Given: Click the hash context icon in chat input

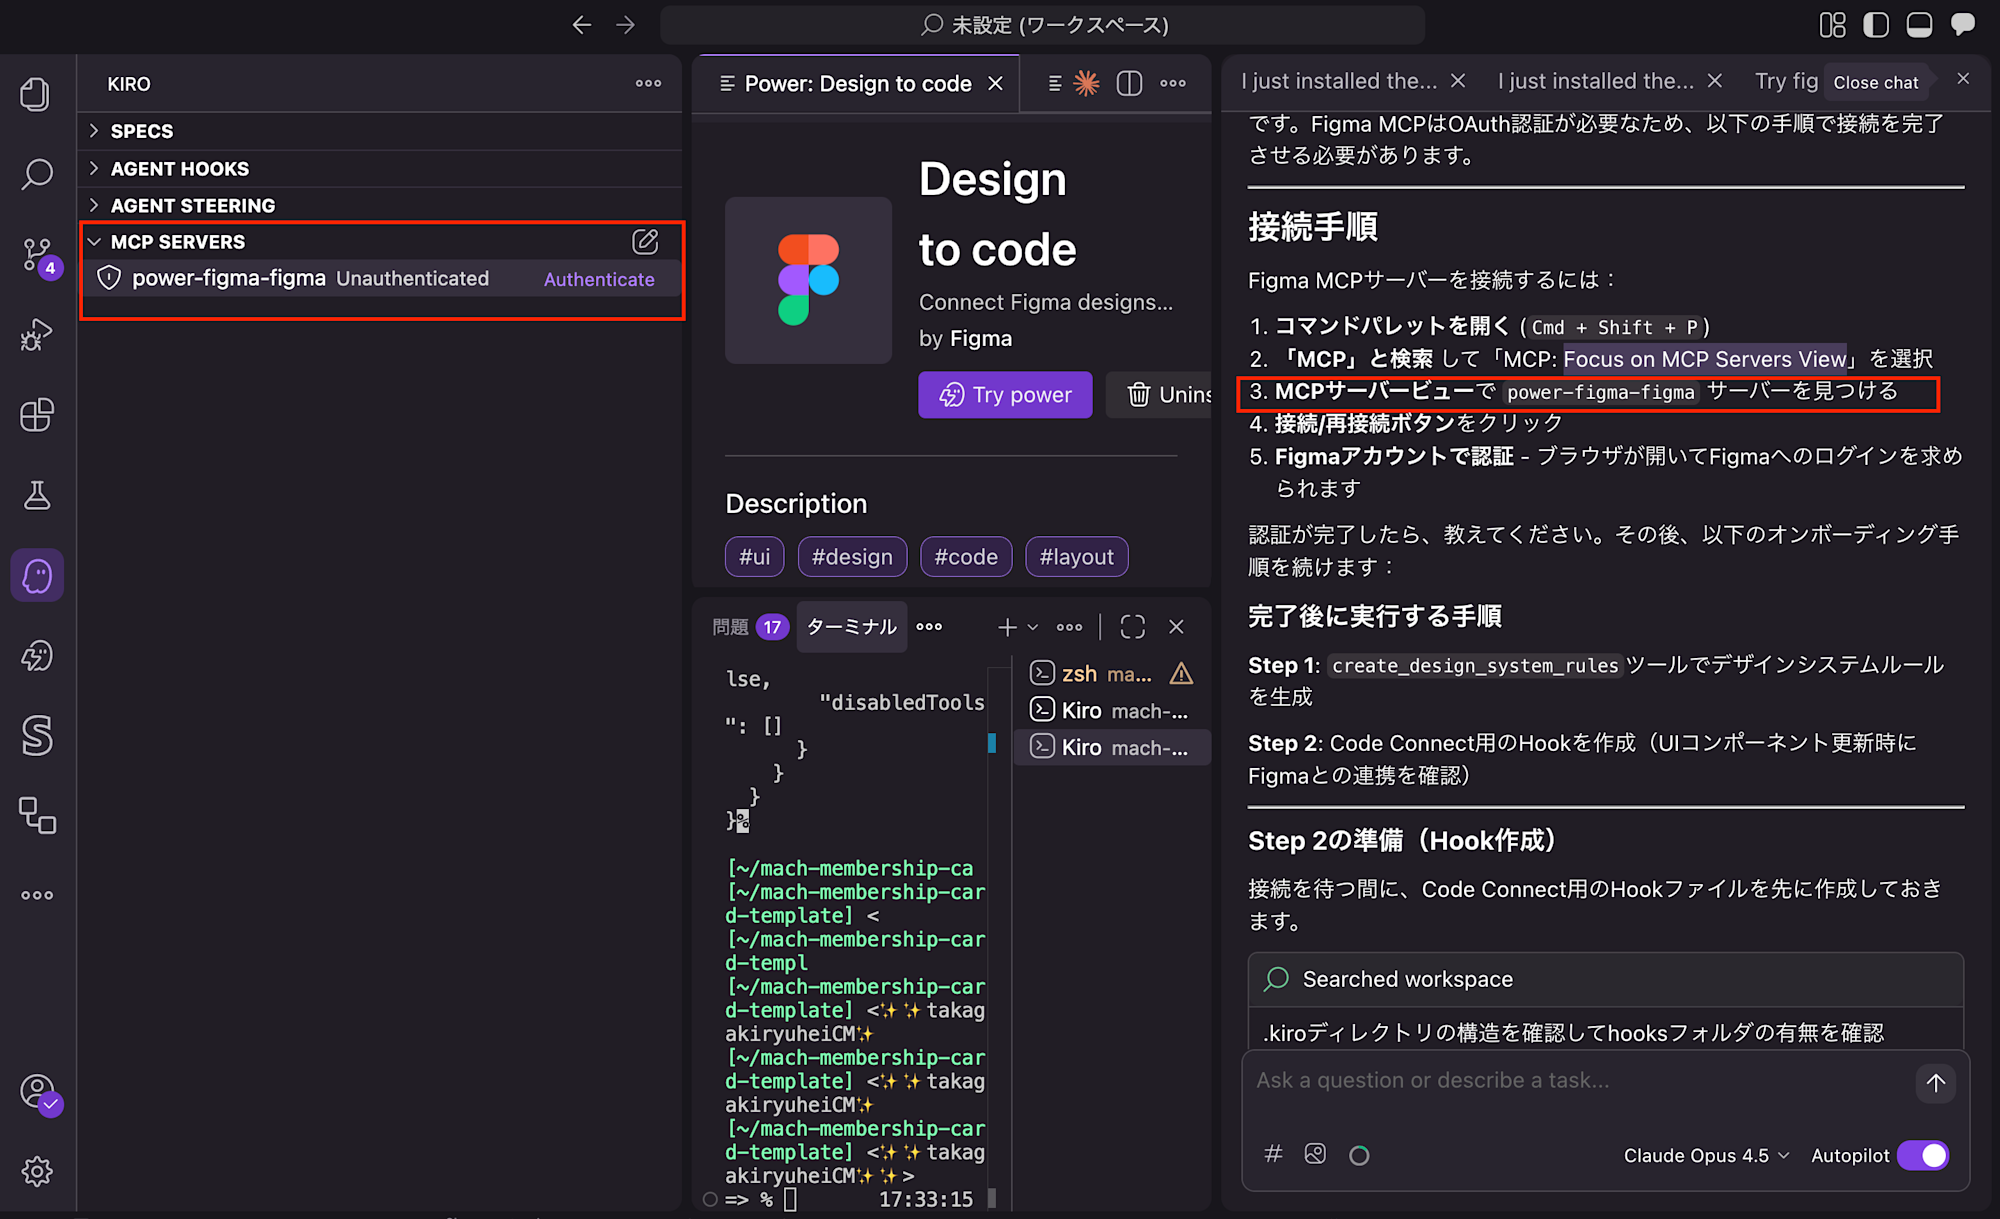Looking at the screenshot, I should click(1273, 1154).
